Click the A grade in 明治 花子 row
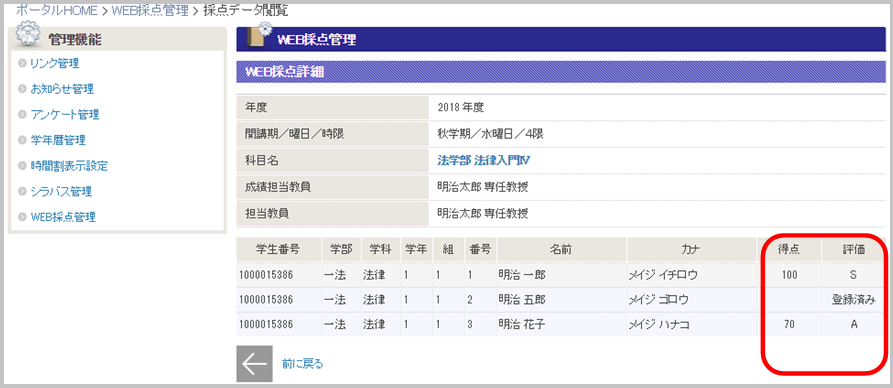This screenshot has width=893, height=388. click(x=853, y=325)
